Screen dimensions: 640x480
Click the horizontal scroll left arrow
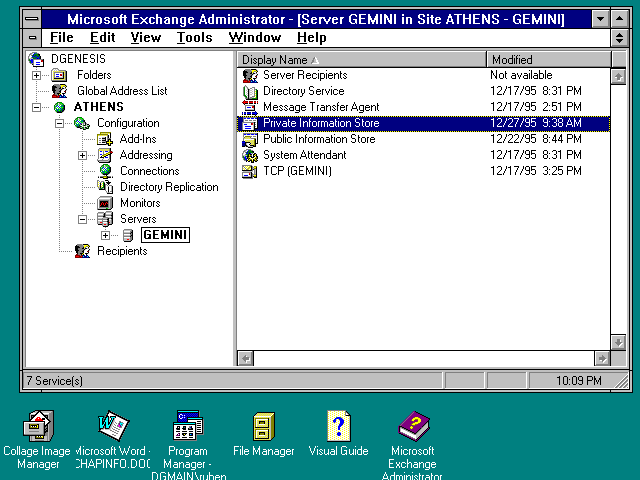(245, 358)
